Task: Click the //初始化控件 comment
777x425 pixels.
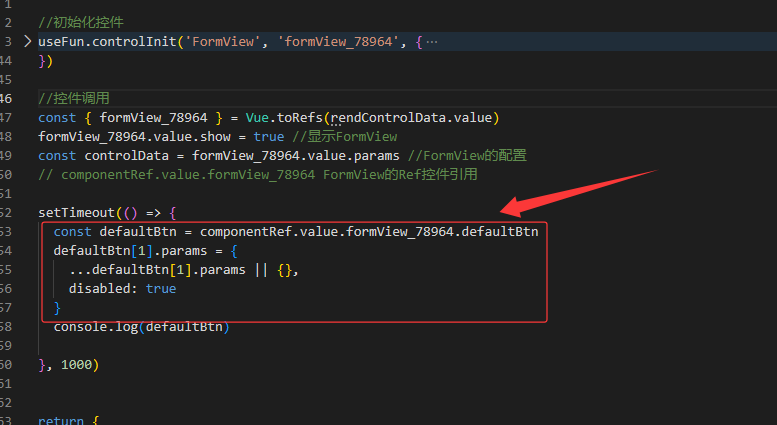Action: pyautogui.click(x=88, y=22)
